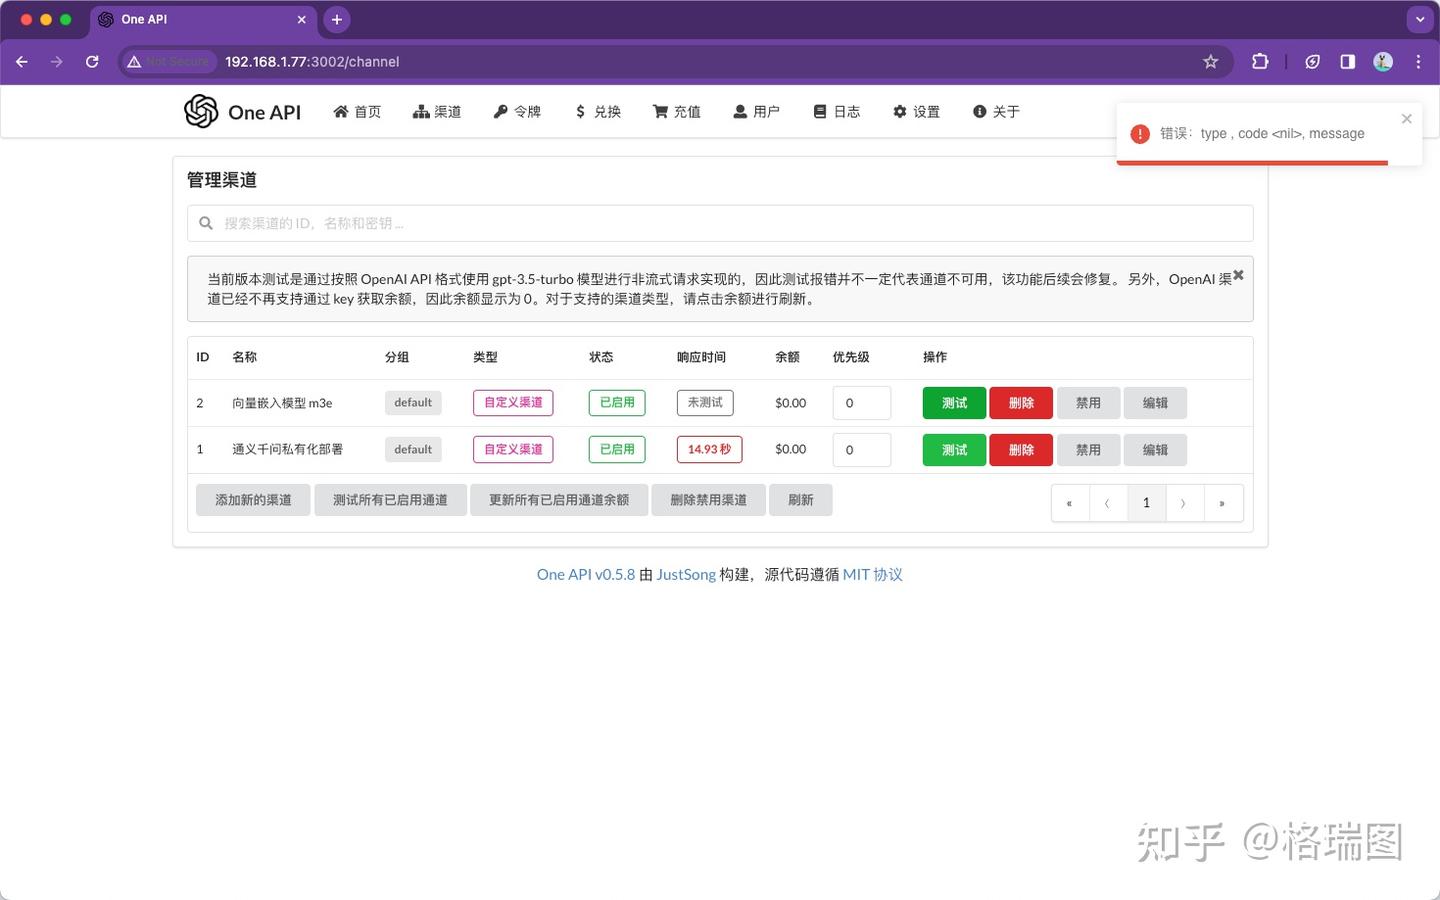This screenshot has width=1440, height=900.
Task: Open 日志 (Logs) via the log icon
Action: (836, 111)
